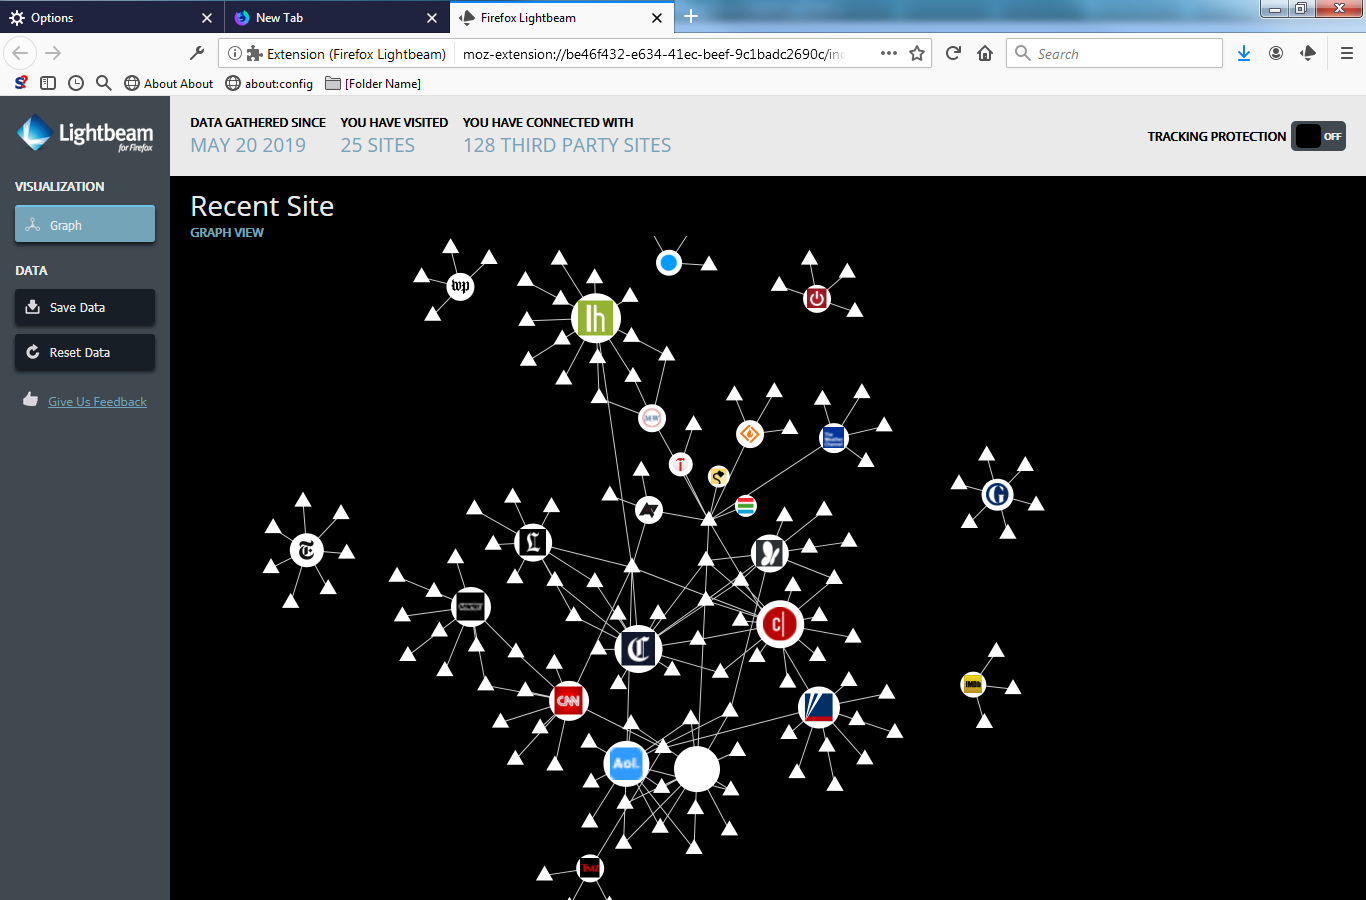1366x900 pixels.
Task: Open the page actions three-dot menu
Action: 888,54
